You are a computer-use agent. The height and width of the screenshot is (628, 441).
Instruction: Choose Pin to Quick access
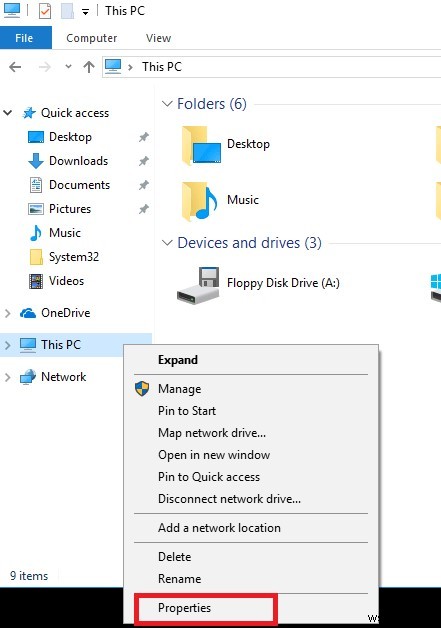click(x=251, y=477)
